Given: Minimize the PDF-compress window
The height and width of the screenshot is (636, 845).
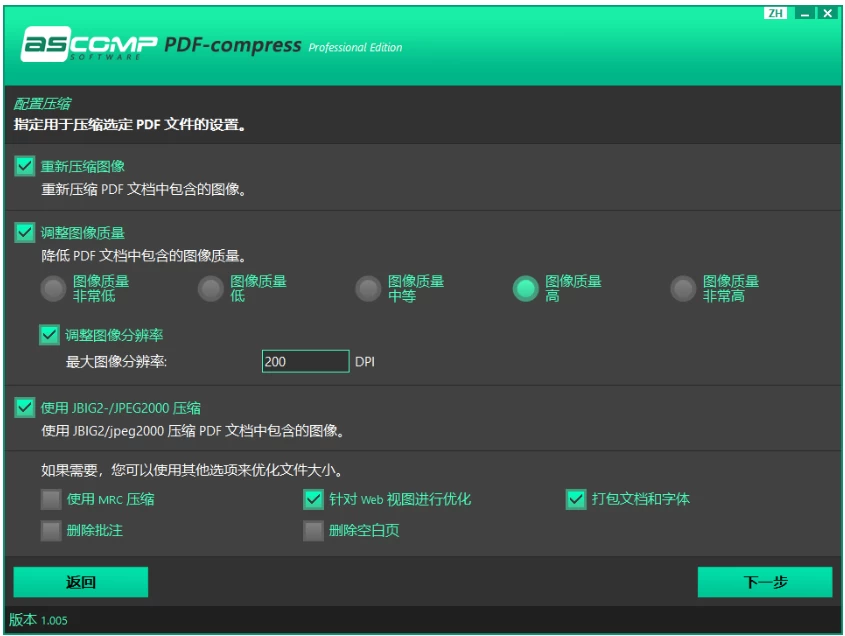Looking at the screenshot, I should point(806,13).
